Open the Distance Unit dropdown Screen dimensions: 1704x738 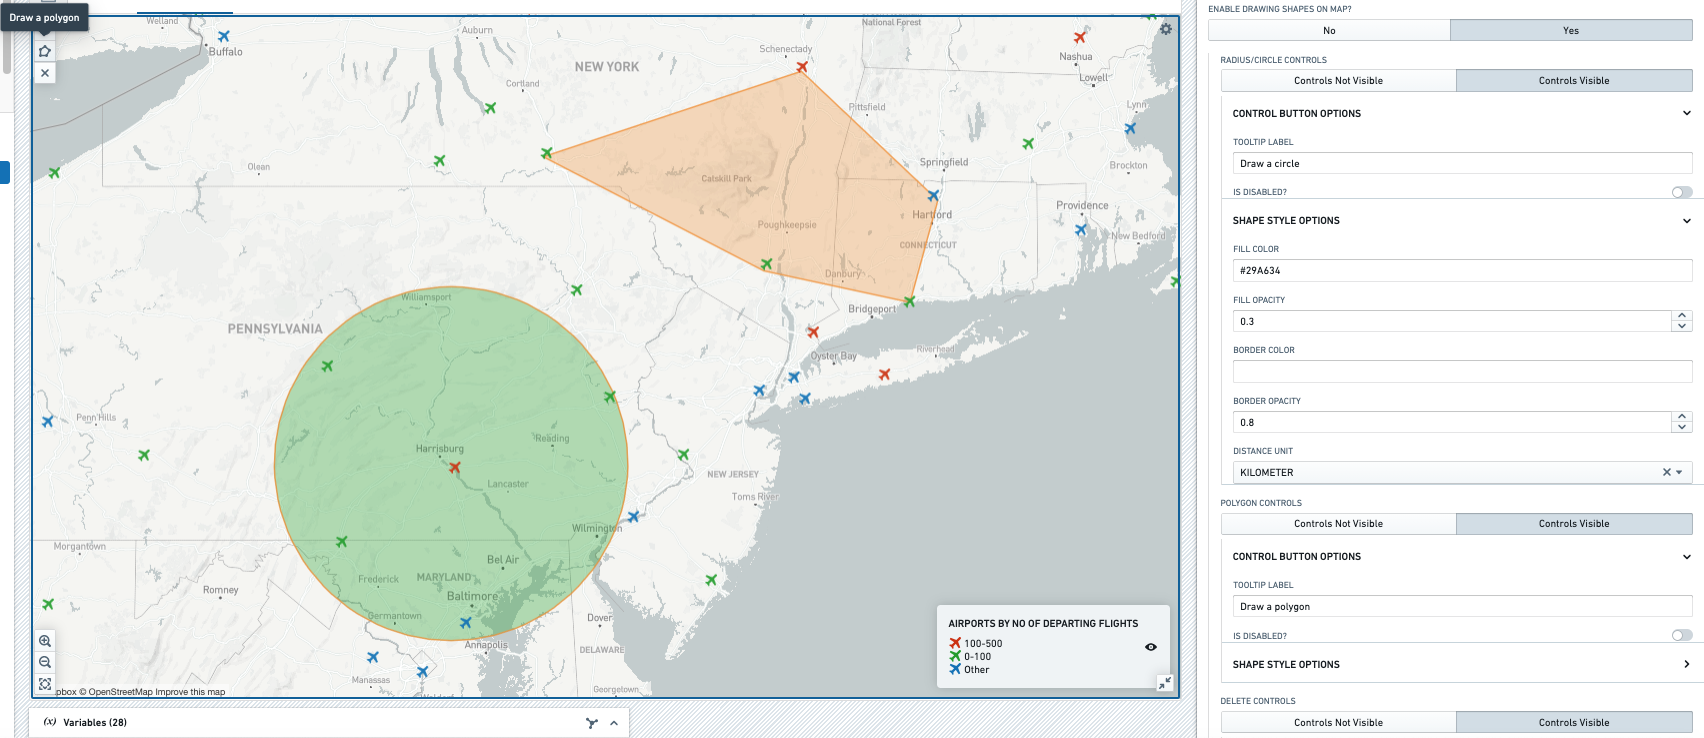1679,472
